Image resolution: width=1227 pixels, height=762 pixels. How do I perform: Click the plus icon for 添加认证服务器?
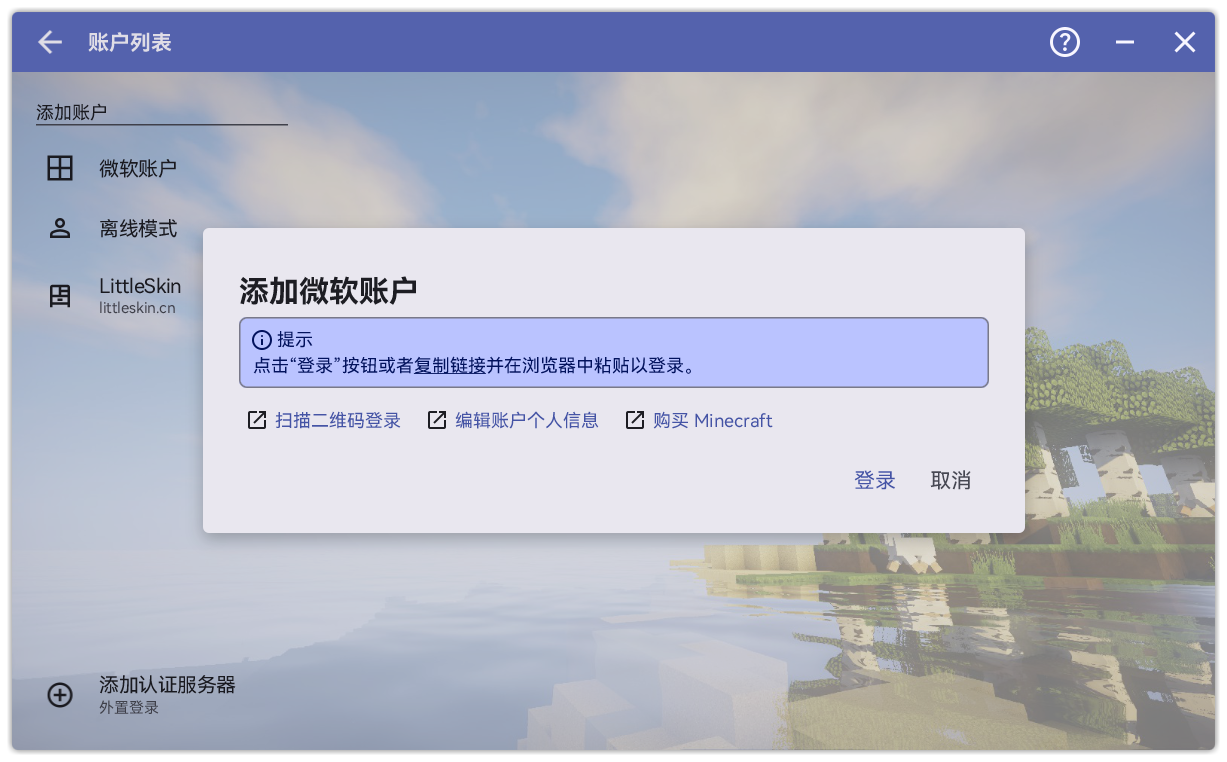click(x=60, y=695)
